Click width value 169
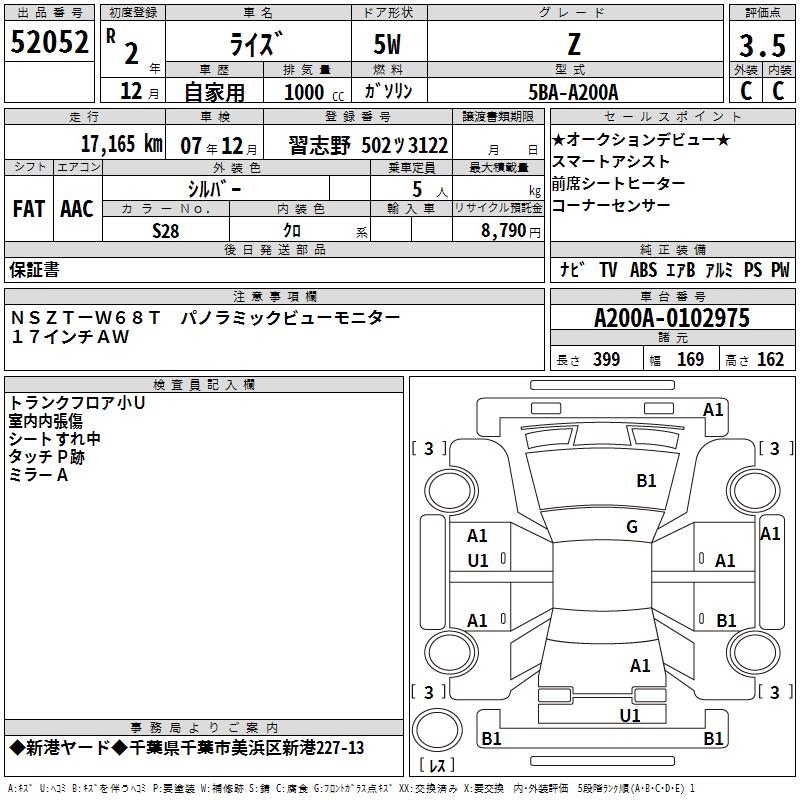Image resolution: width=800 pixels, height=800 pixels. click(690, 359)
